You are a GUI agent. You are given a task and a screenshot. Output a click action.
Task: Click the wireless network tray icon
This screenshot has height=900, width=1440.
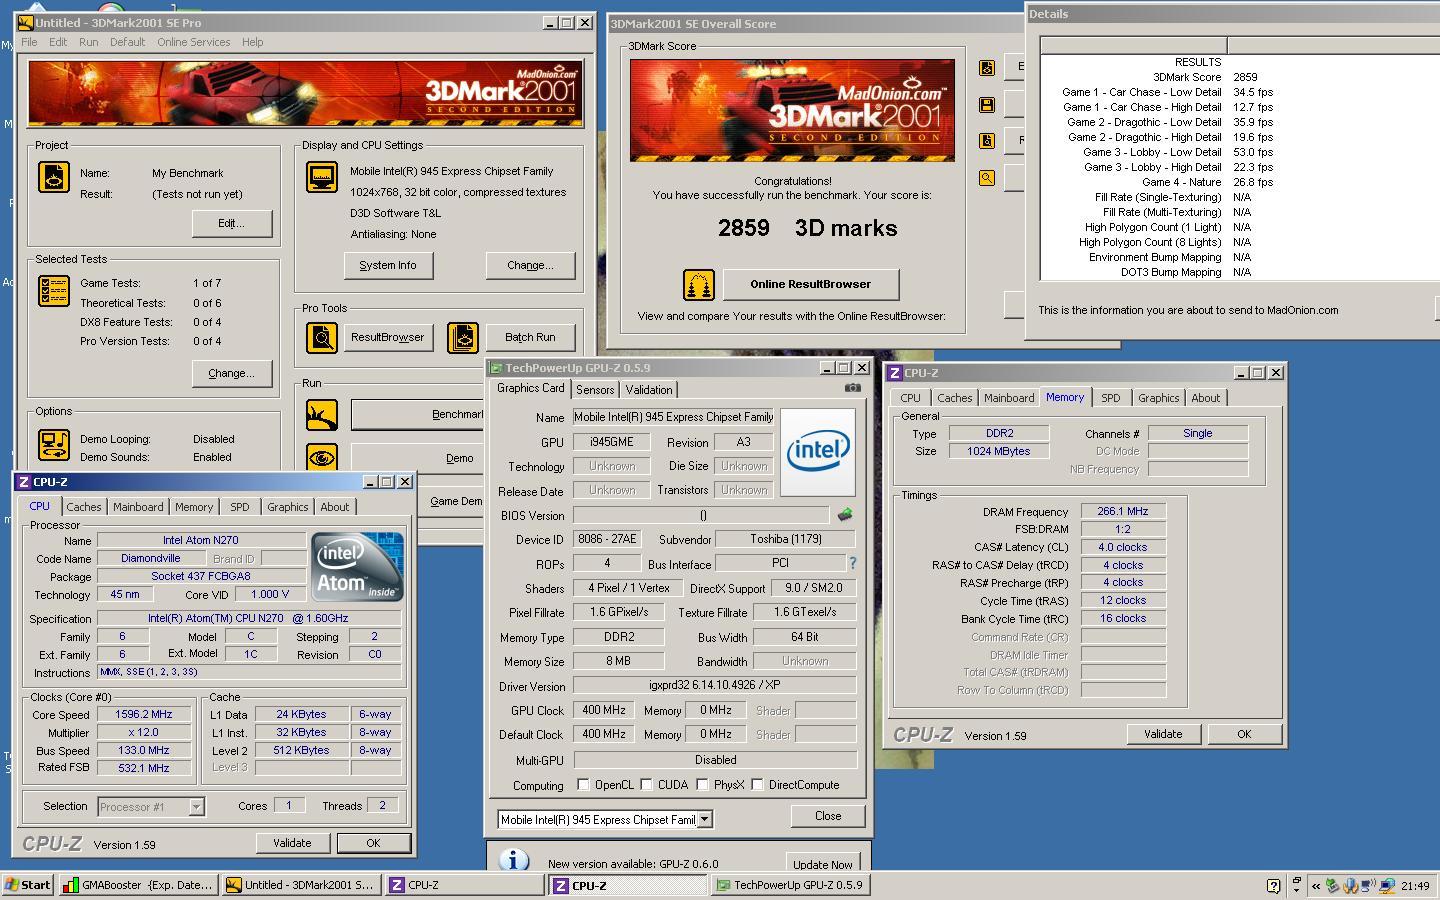coord(1369,886)
